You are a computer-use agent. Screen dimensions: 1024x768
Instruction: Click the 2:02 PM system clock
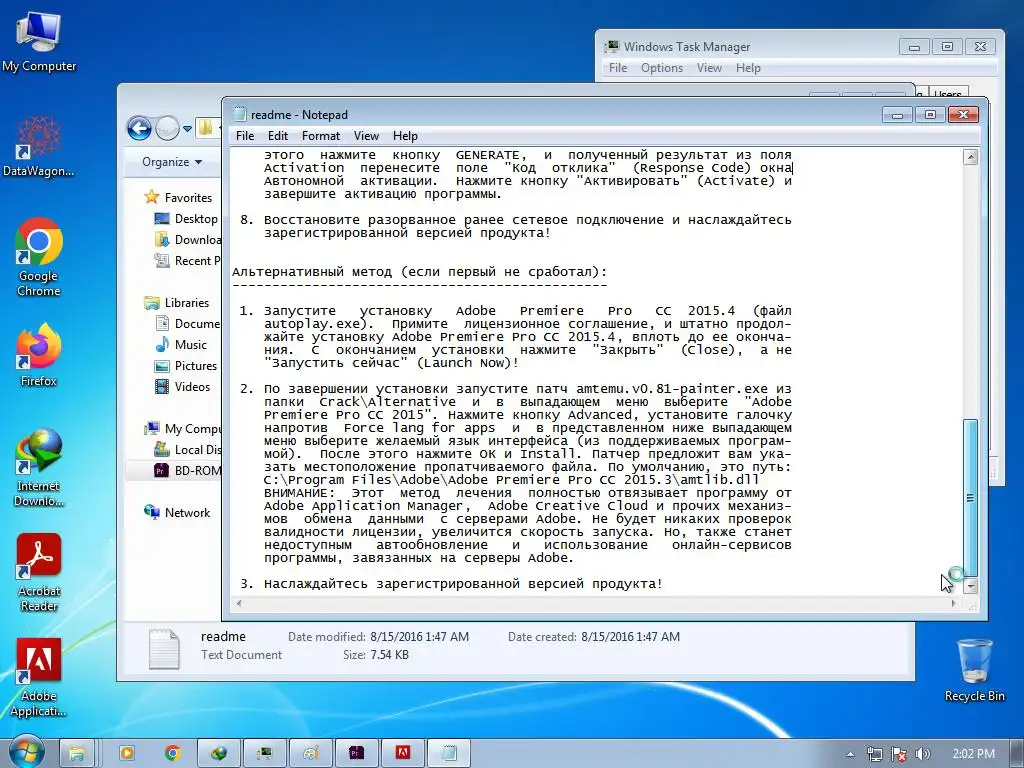pos(973,754)
